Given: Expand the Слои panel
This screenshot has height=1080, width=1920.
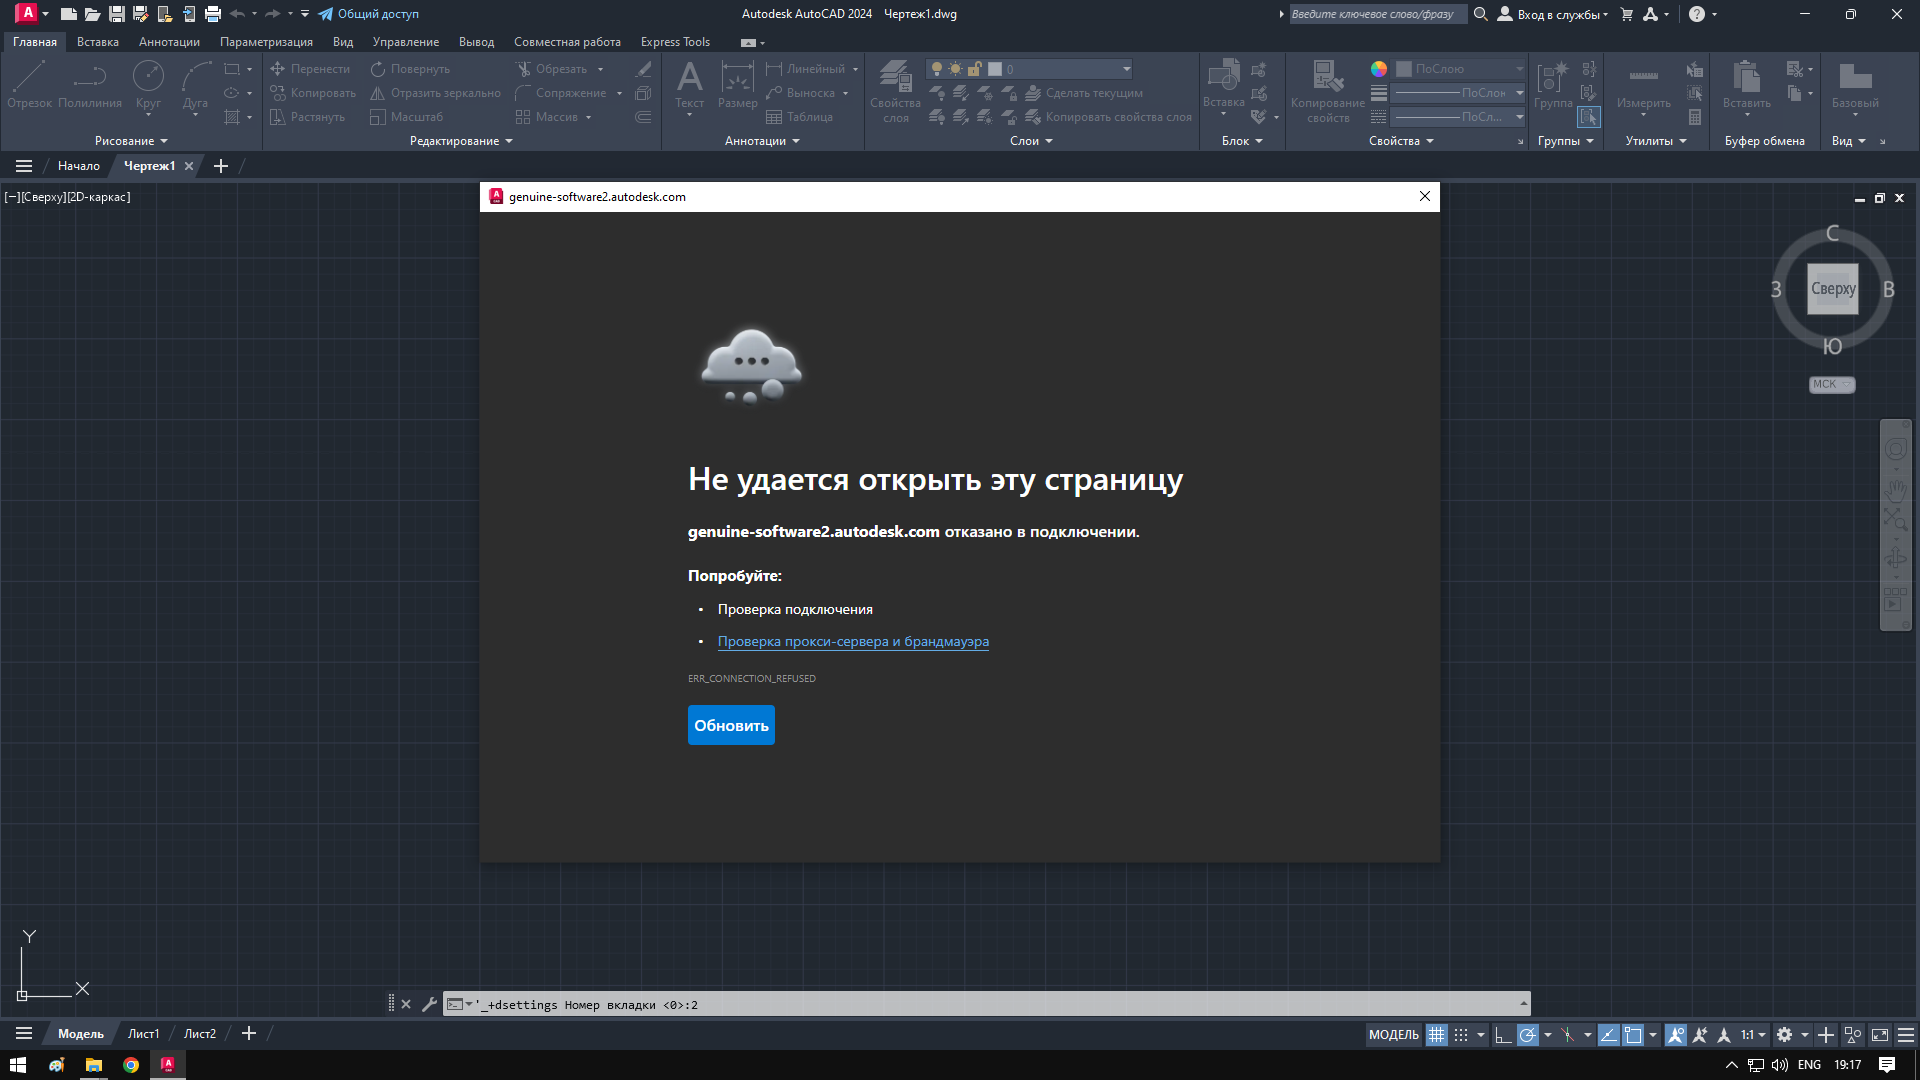Looking at the screenshot, I should 1031,141.
